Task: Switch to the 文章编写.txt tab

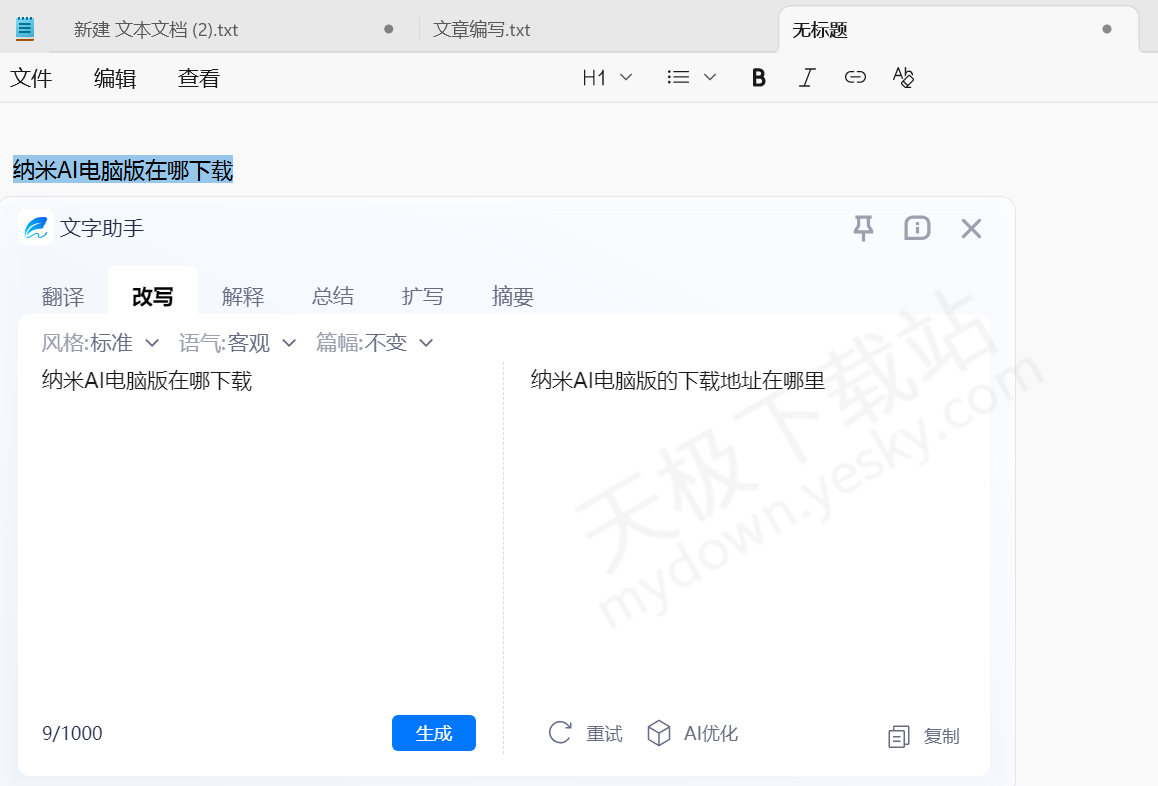Action: (482, 30)
